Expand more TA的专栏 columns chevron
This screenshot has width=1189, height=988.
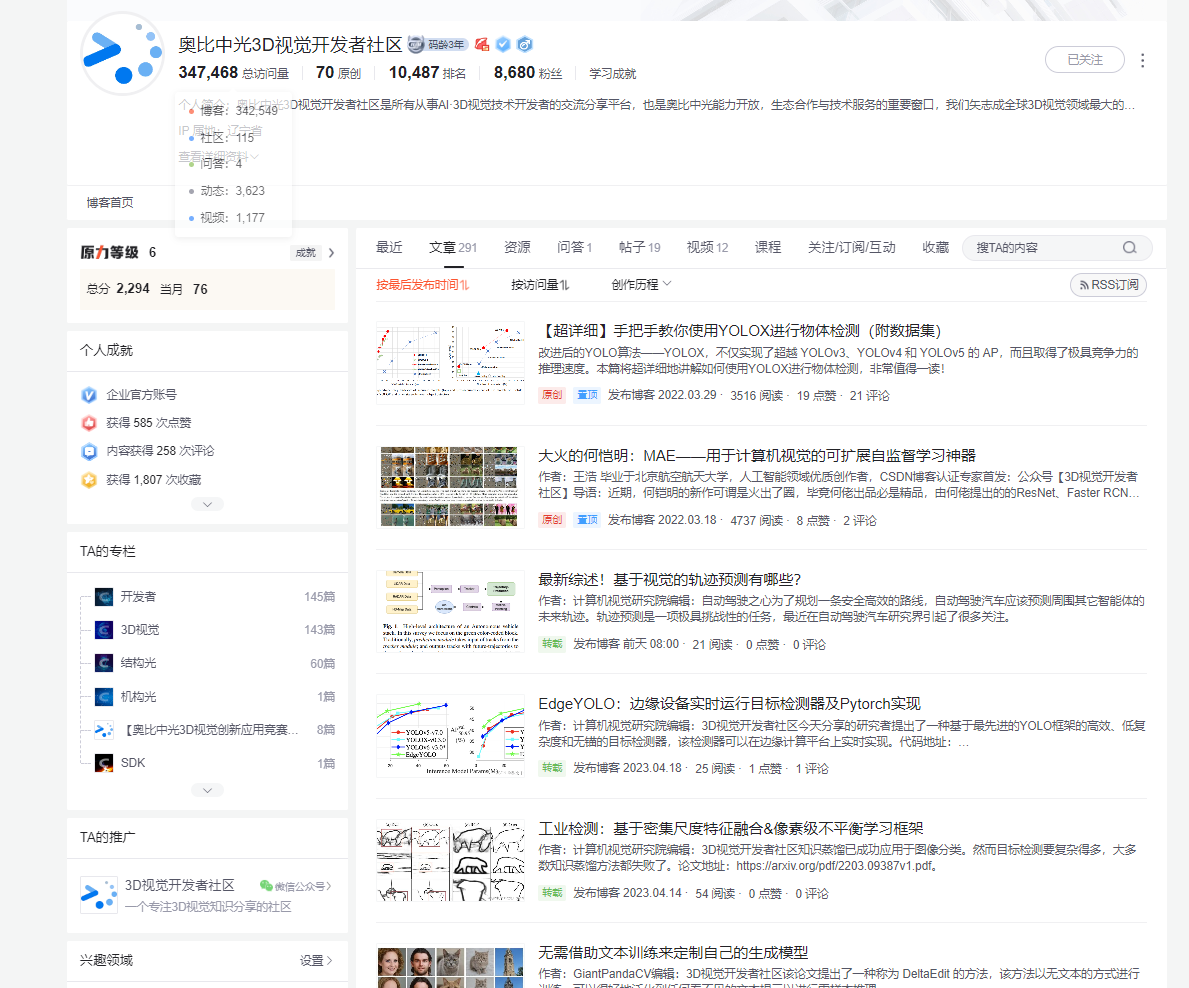coord(207,790)
